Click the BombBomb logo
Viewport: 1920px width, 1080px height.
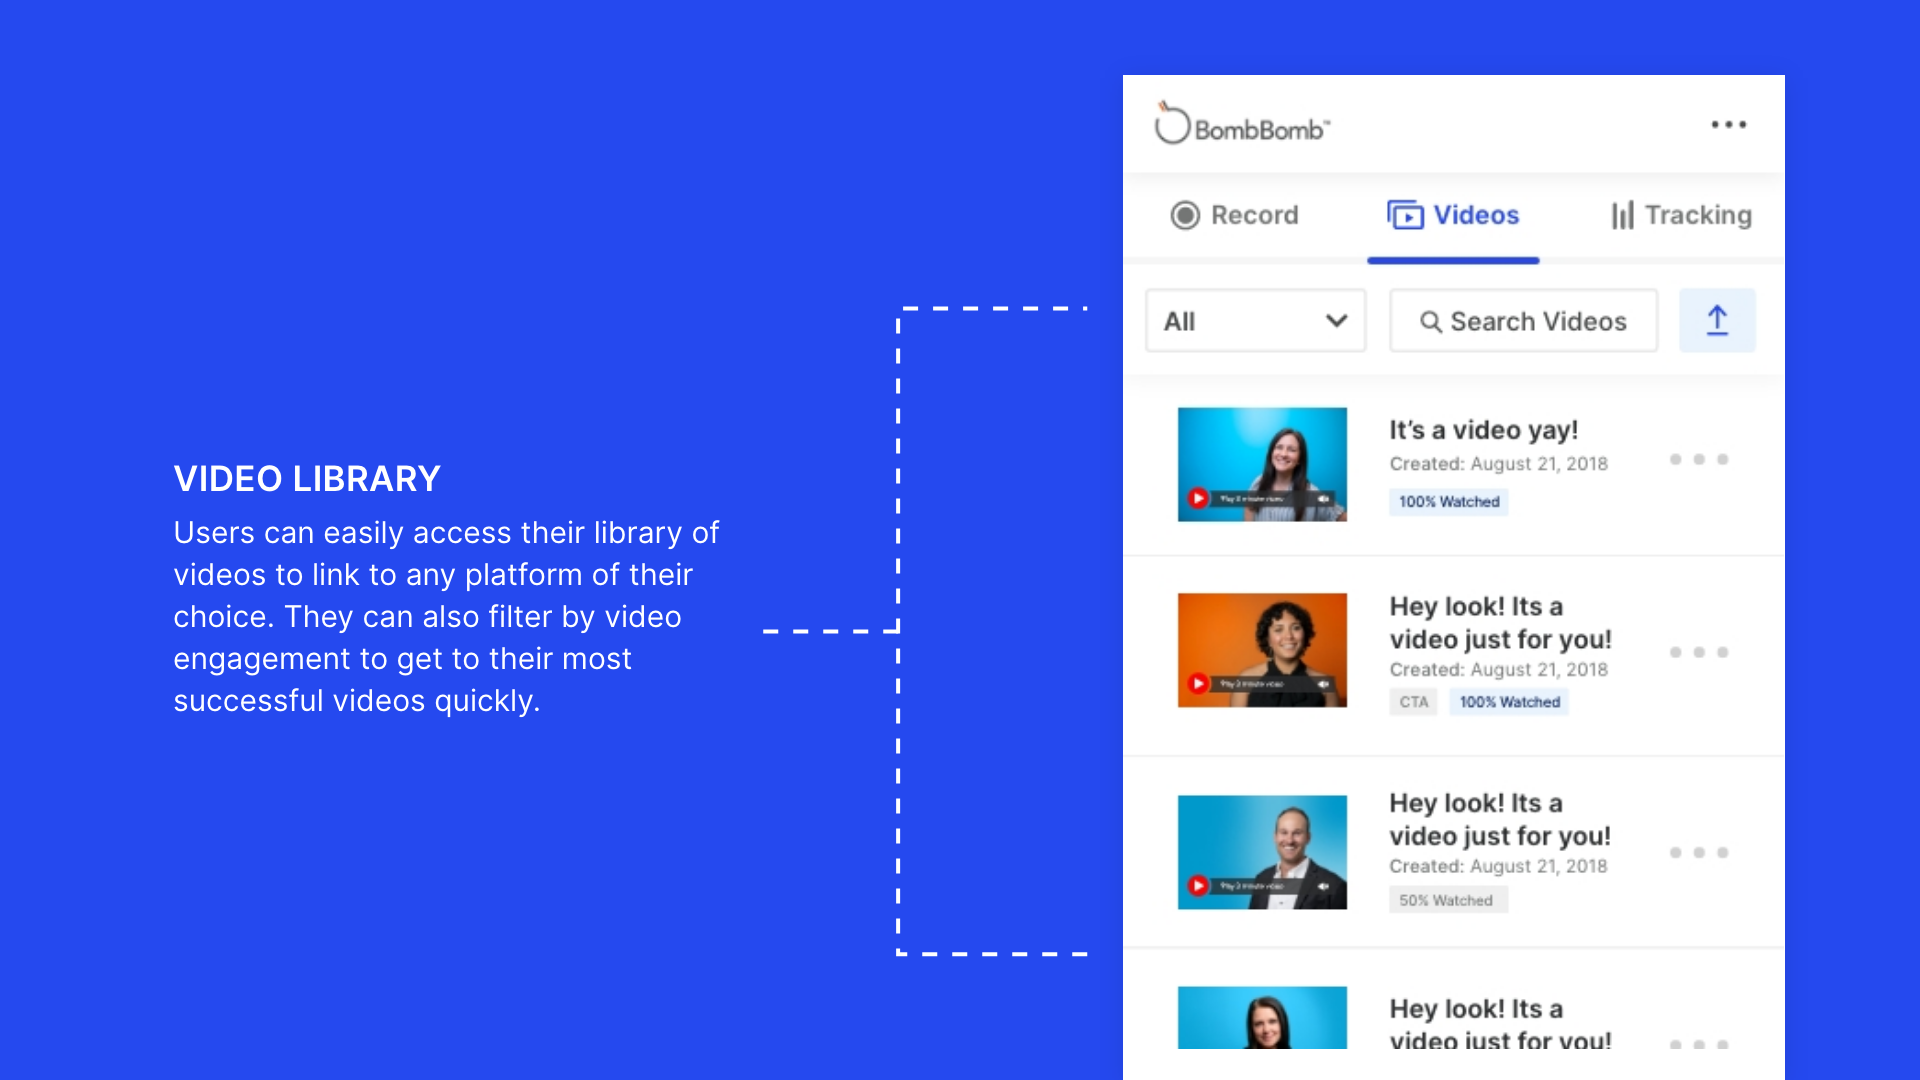pos(1242,126)
